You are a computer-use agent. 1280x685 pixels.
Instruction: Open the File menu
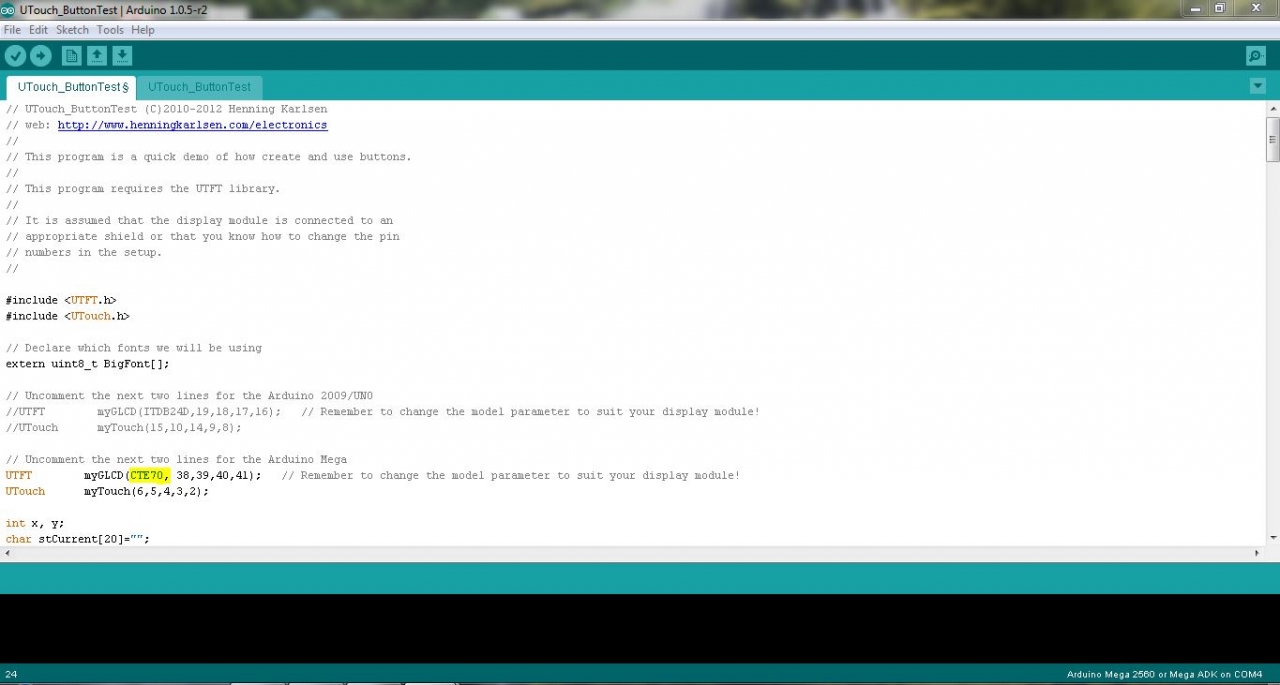(x=12, y=30)
